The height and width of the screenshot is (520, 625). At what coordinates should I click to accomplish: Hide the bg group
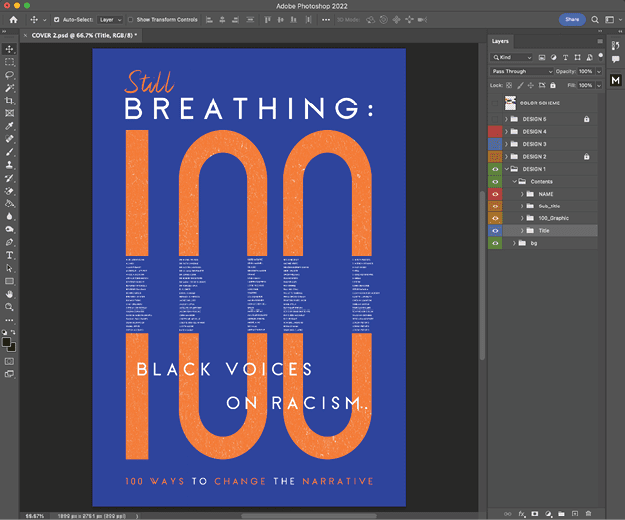click(495, 243)
